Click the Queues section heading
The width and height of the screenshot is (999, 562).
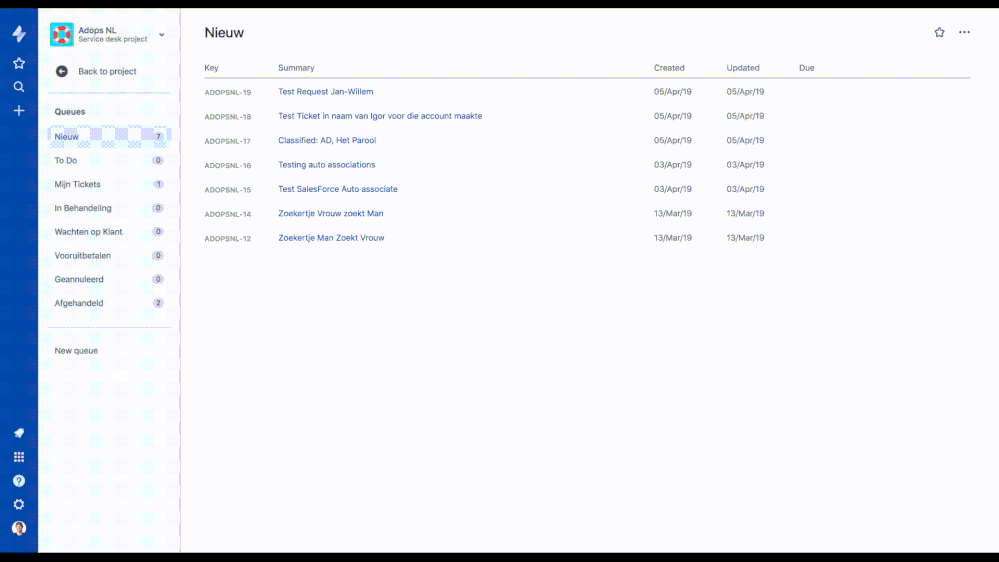click(x=69, y=112)
